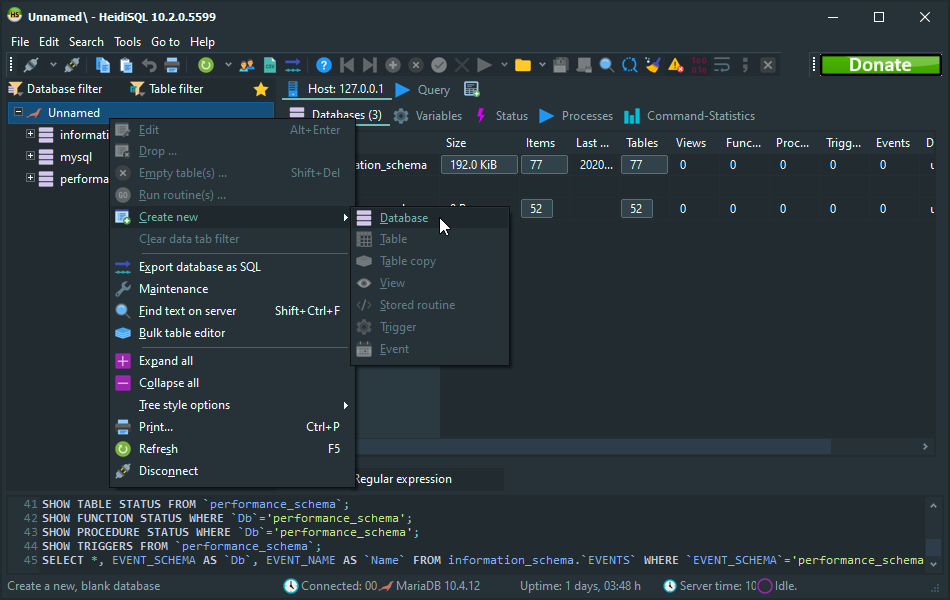Switch to the Processes tab
The height and width of the screenshot is (600, 950).
click(576, 116)
